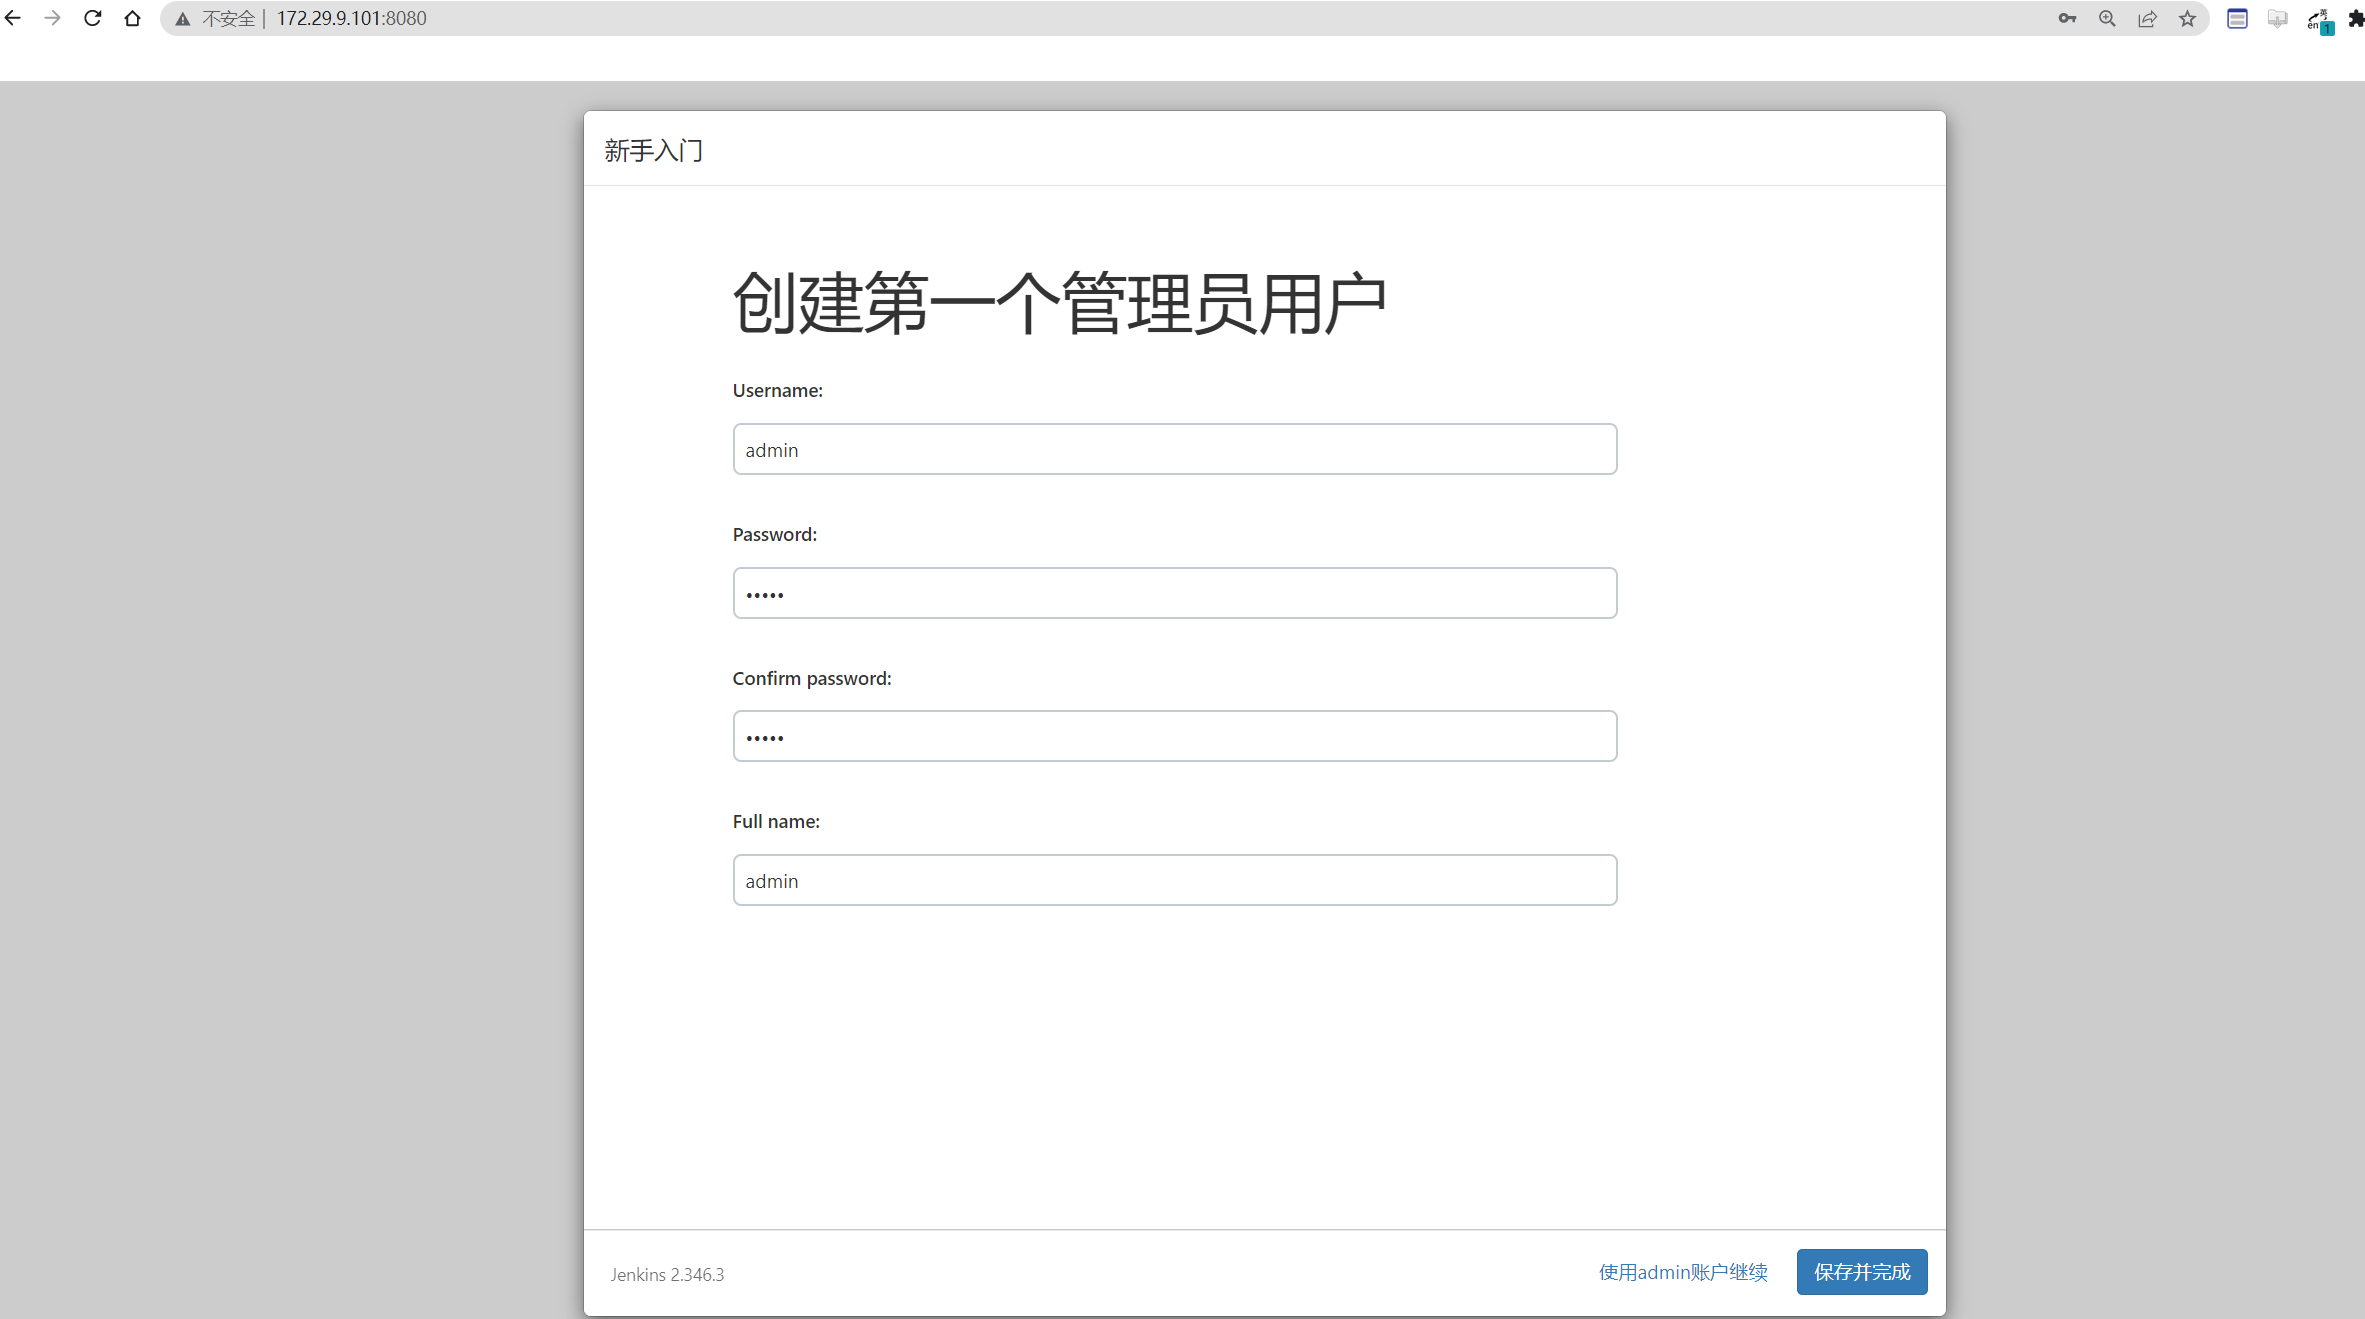Click the gray monitor extension icon
Image resolution: width=2365 pixels, height=1319 pixels.
point(2277,18)
